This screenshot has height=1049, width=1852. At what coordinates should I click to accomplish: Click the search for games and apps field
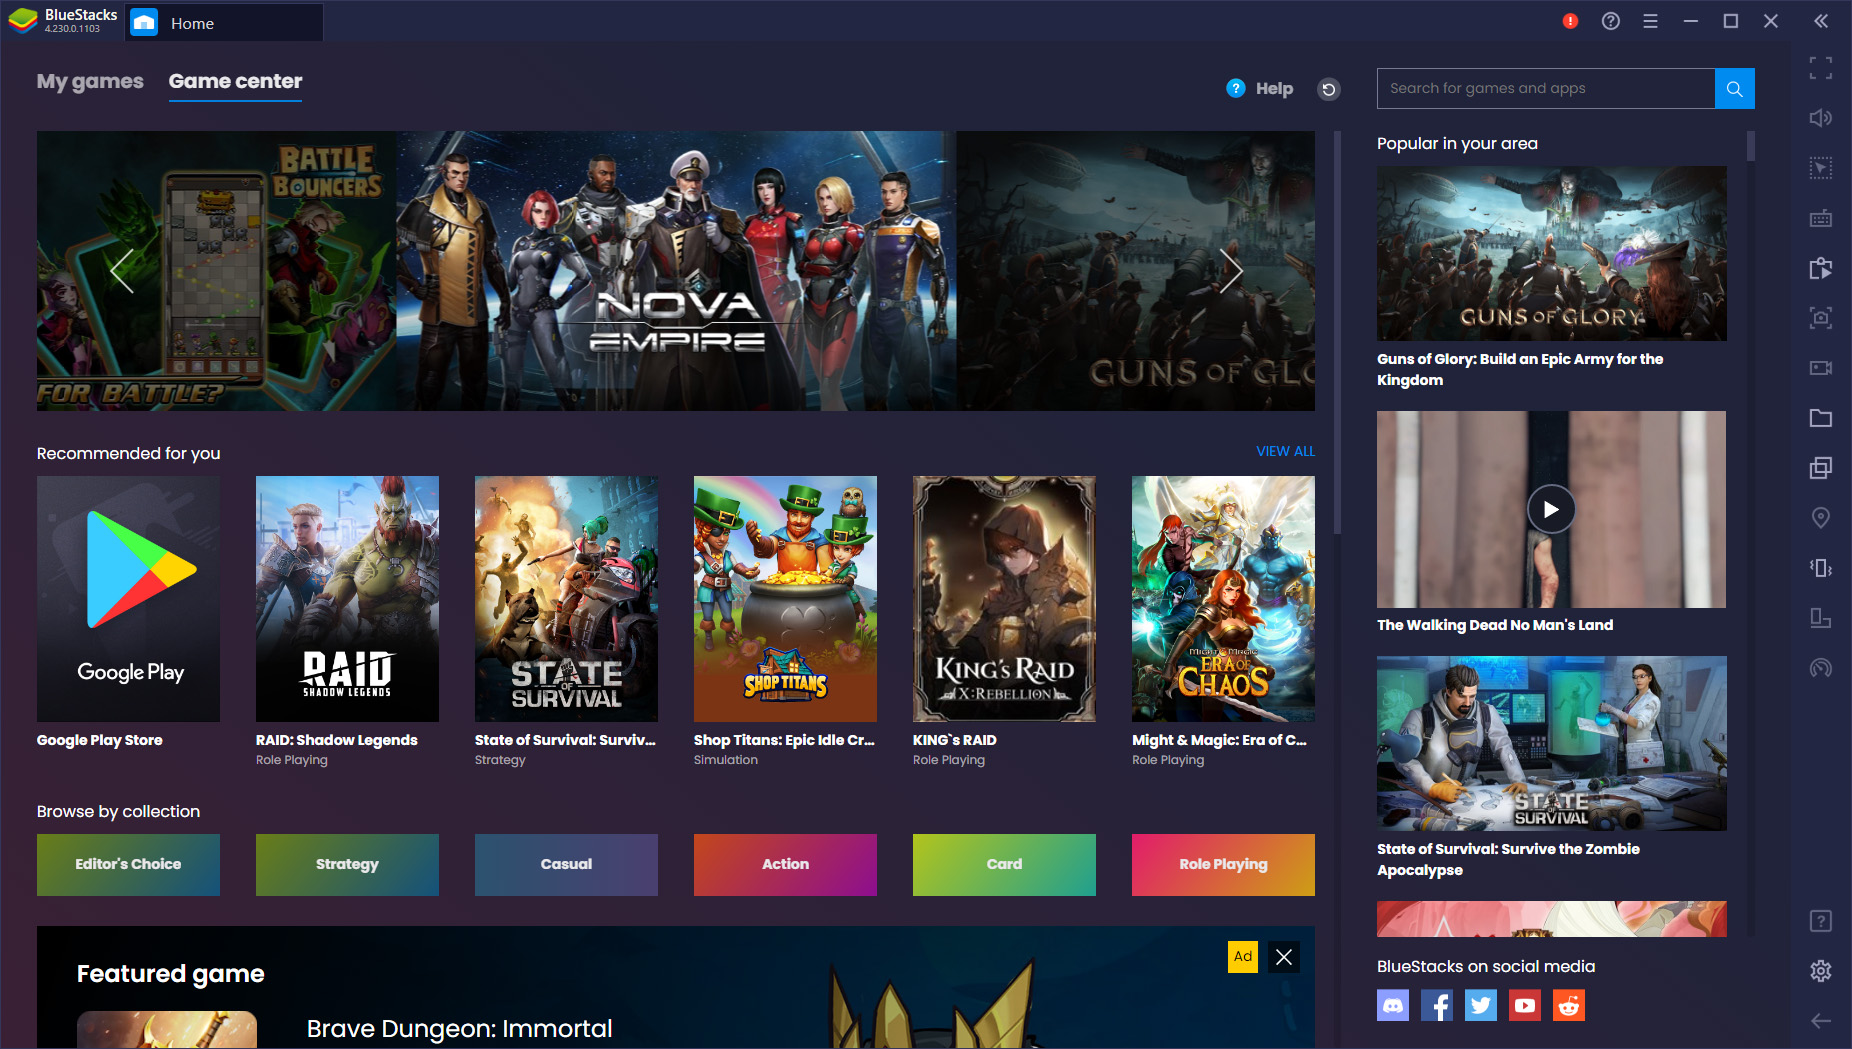tap(1546, 88)
